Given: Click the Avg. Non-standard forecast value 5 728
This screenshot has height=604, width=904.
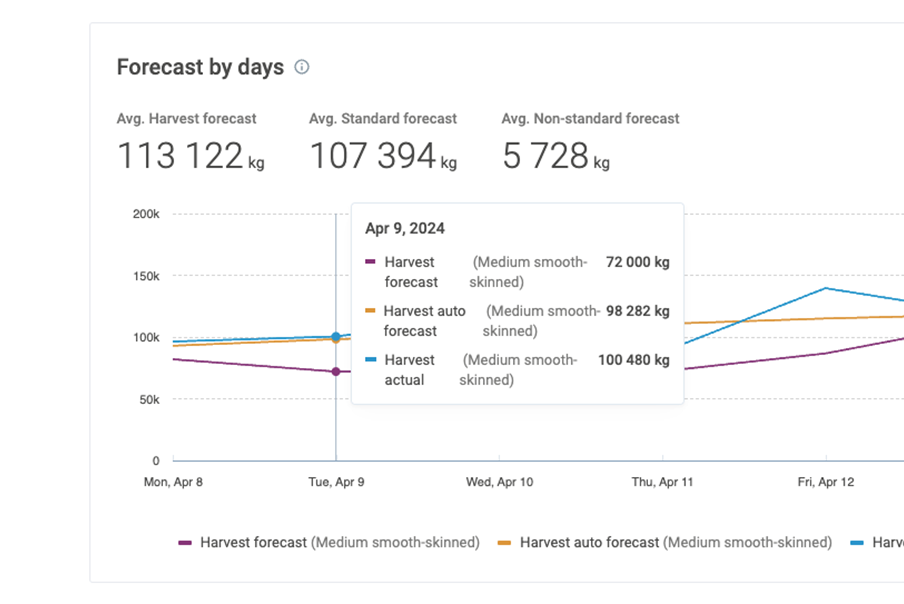Looking at the screenshot, I should point(546,157).
